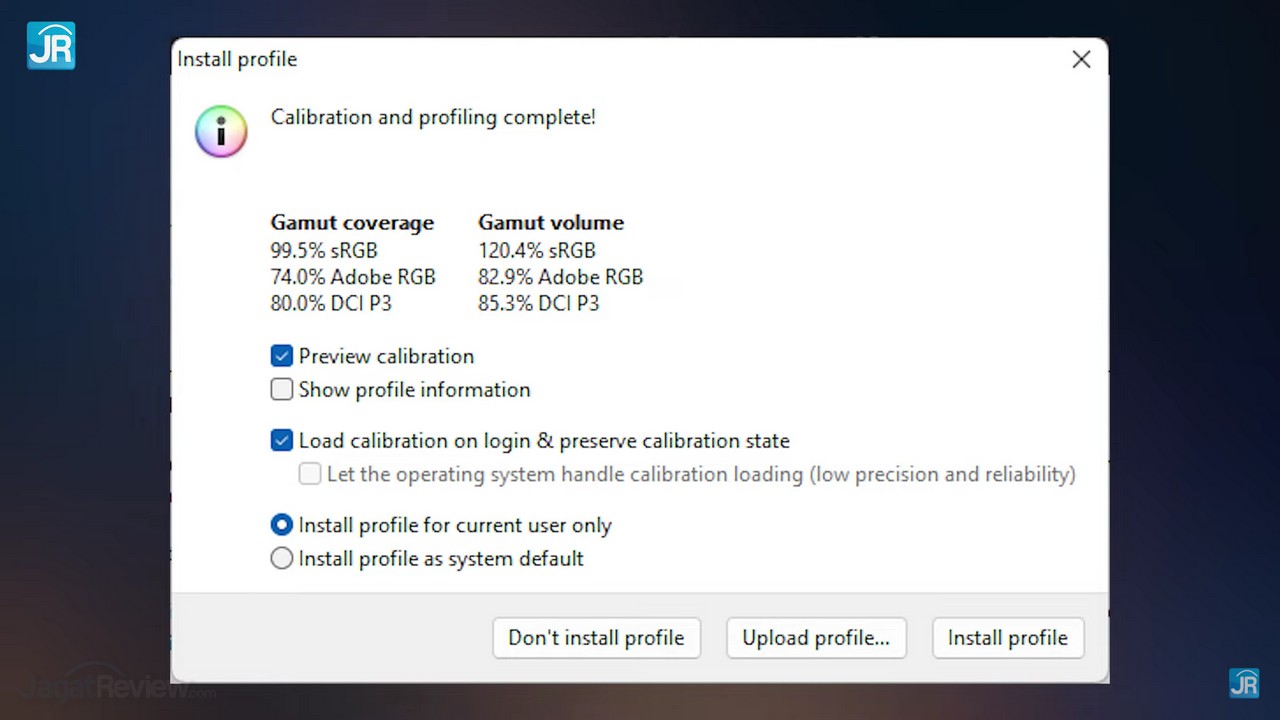Image resolution: width=1280 pixels, height=720 pixels.
Task: Click the 85.3% DCI P3 volume value
Action: coord(538,303)
